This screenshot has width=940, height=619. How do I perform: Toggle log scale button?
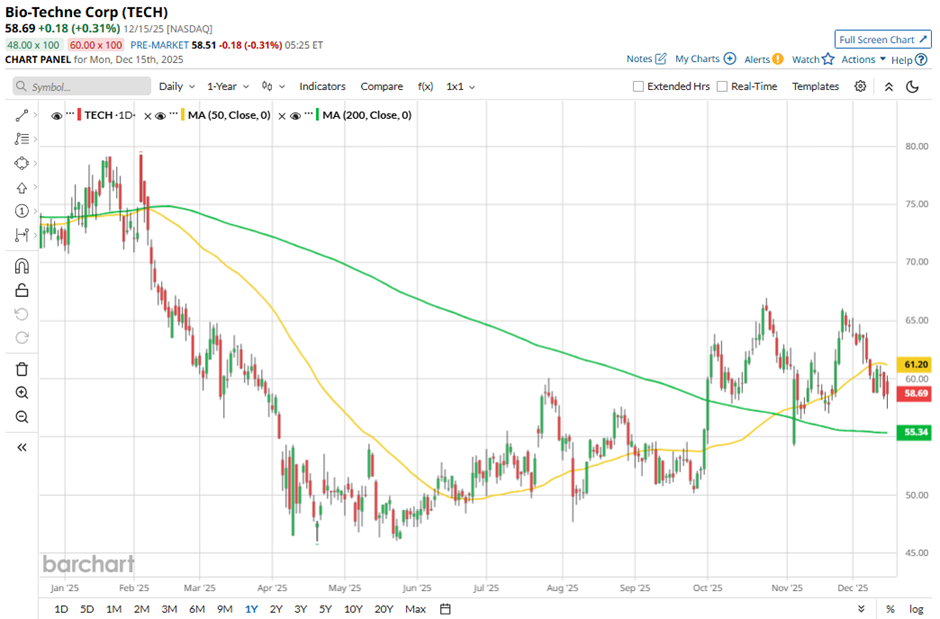(x=916, y=609)
